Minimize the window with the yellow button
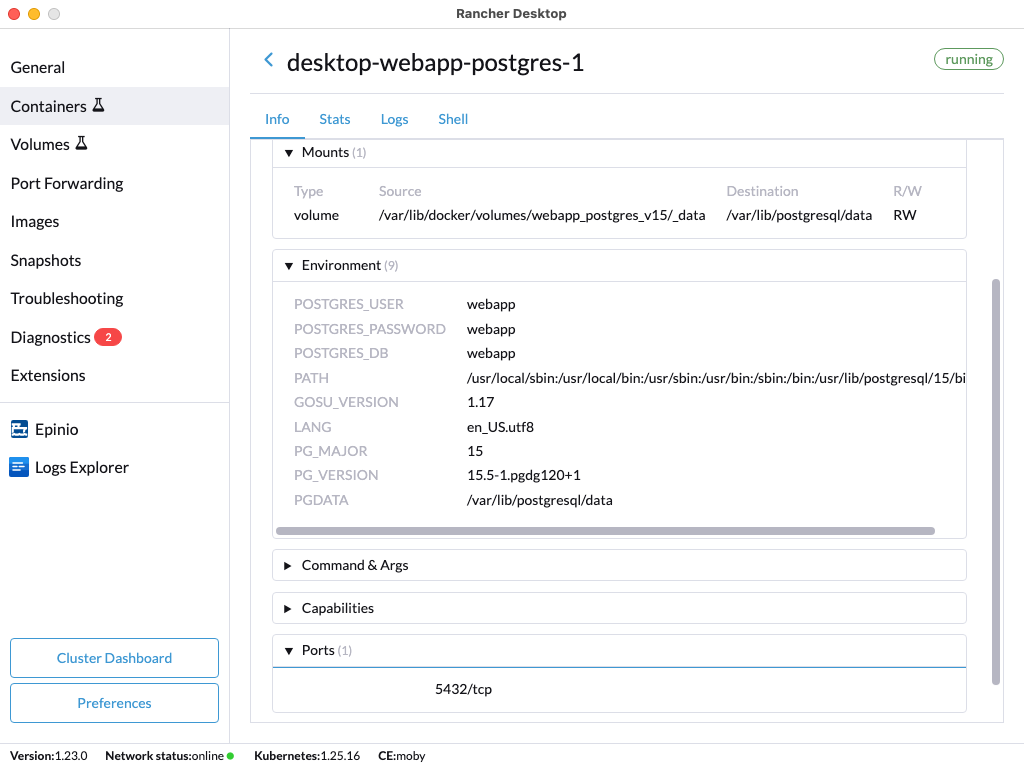 34,14
